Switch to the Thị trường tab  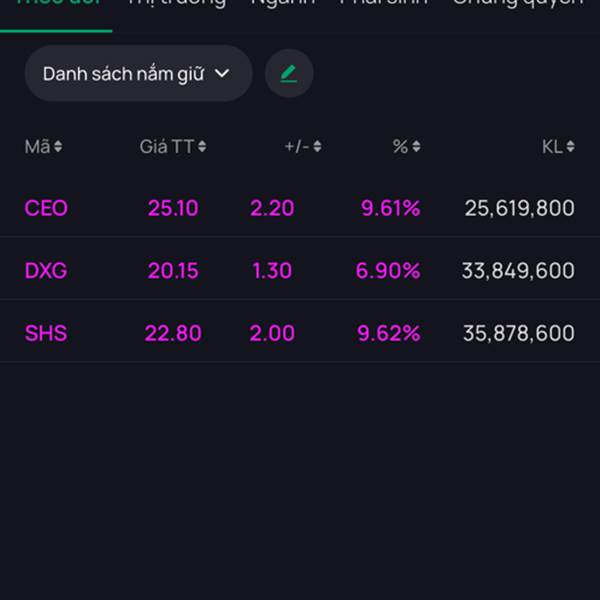pos(176,4)
